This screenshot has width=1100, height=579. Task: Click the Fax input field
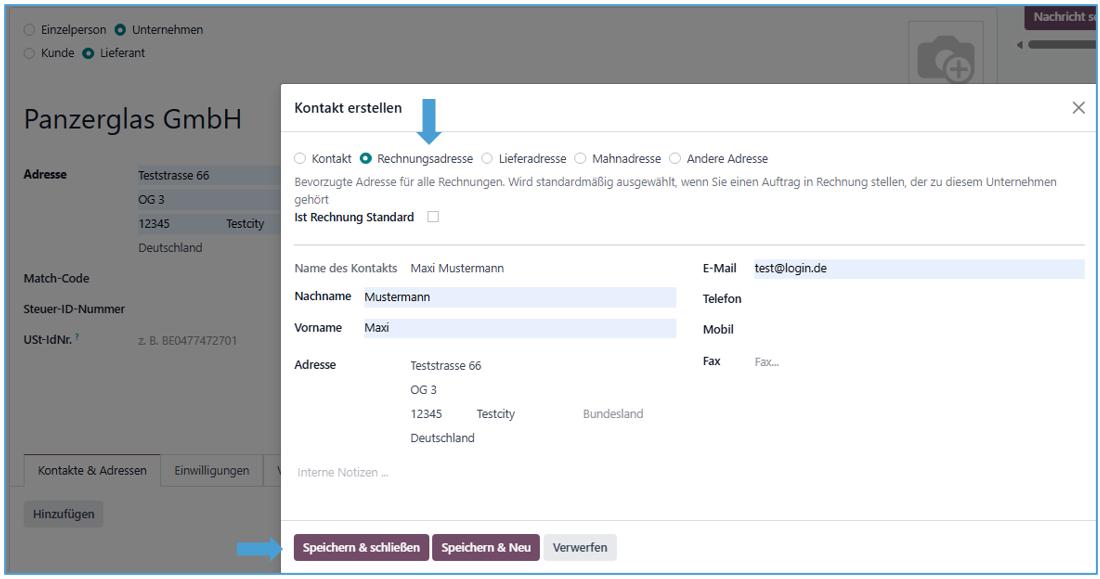917,361
